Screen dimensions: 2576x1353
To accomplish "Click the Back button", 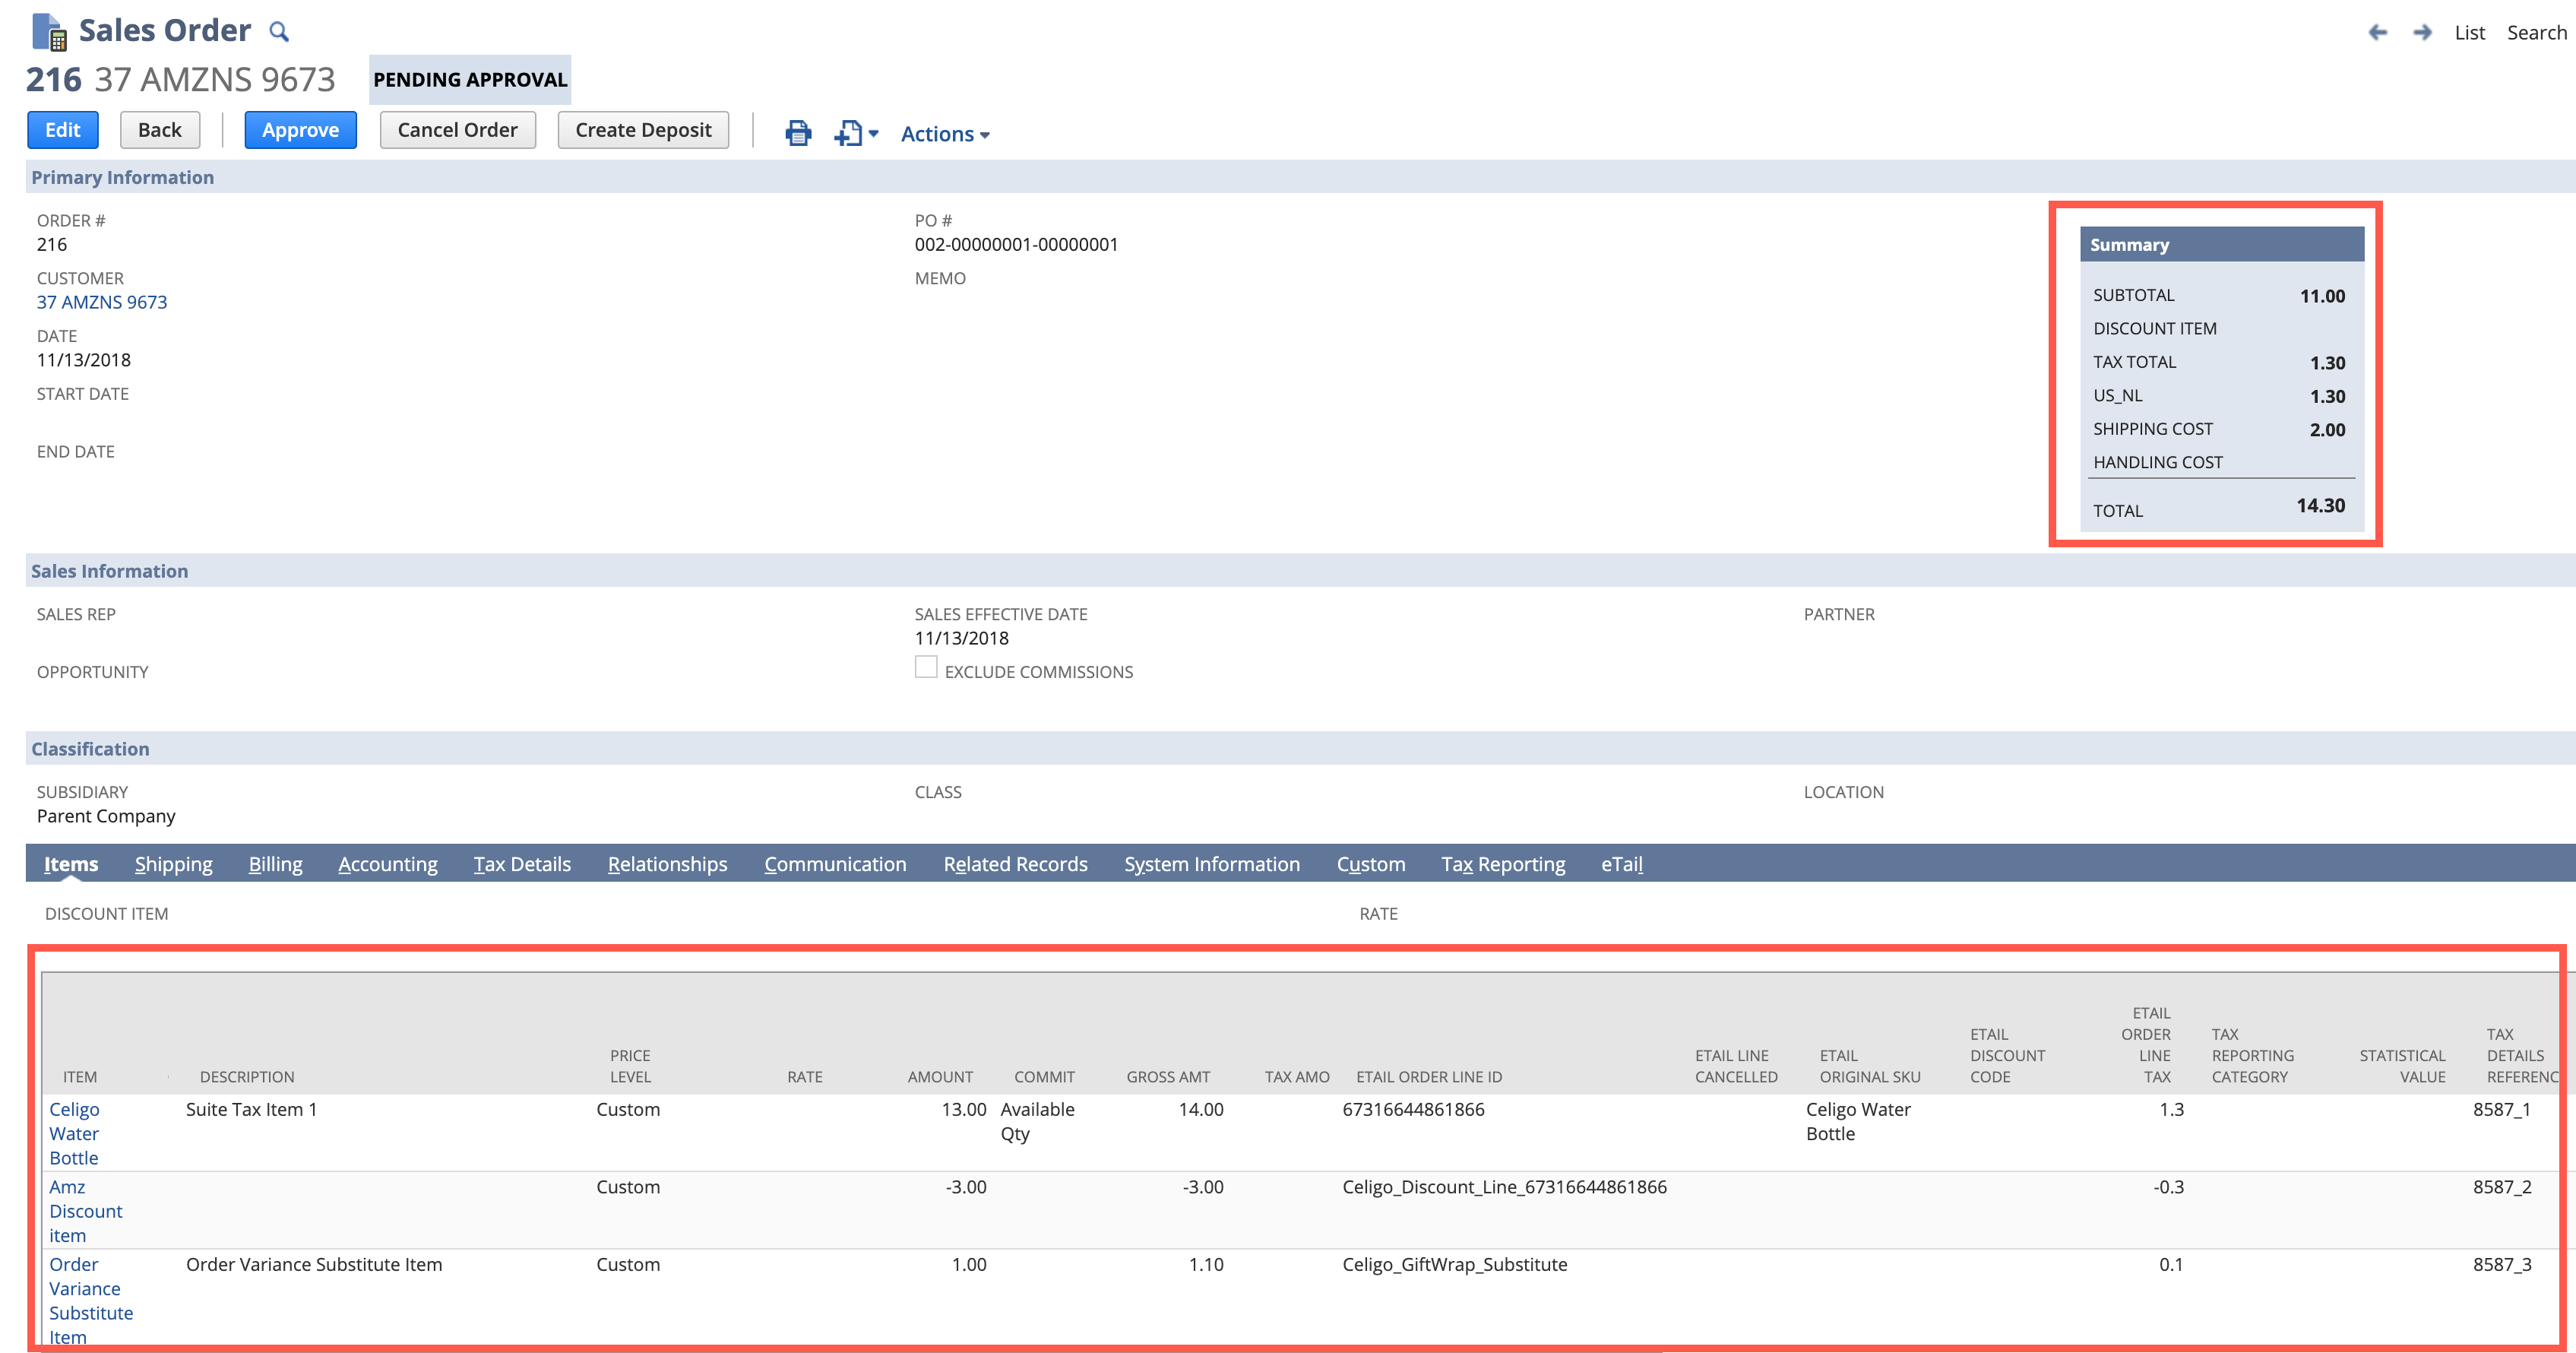I will [x=160, y=130].
